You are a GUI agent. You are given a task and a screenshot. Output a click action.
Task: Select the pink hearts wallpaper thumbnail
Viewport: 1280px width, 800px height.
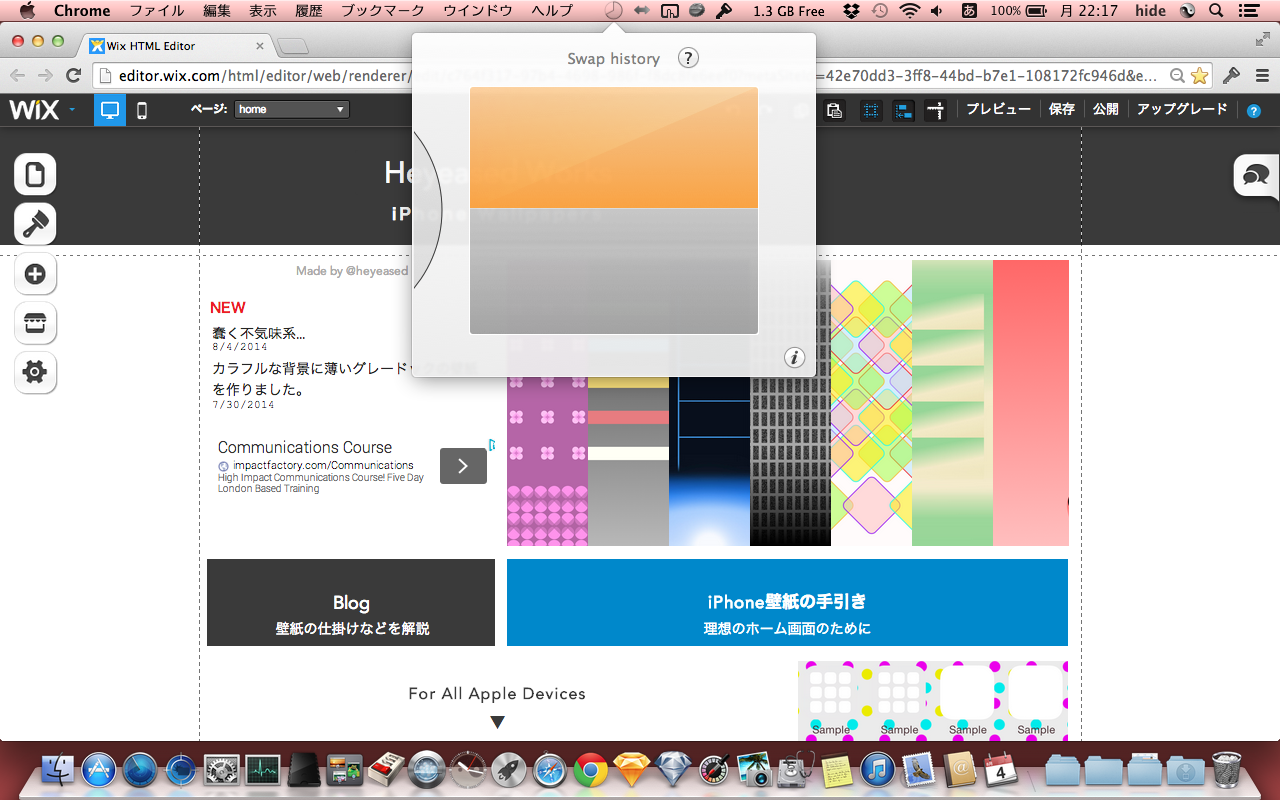coord(547,462)
